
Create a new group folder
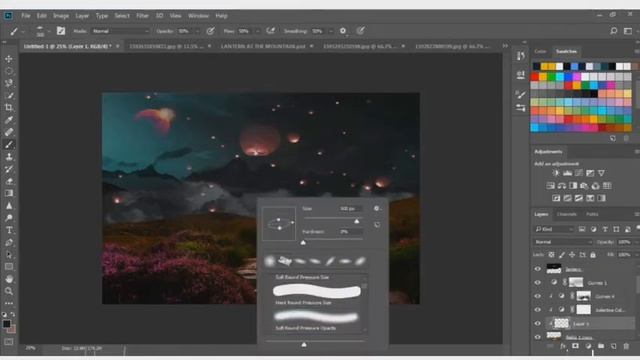[x=601, y=346]
